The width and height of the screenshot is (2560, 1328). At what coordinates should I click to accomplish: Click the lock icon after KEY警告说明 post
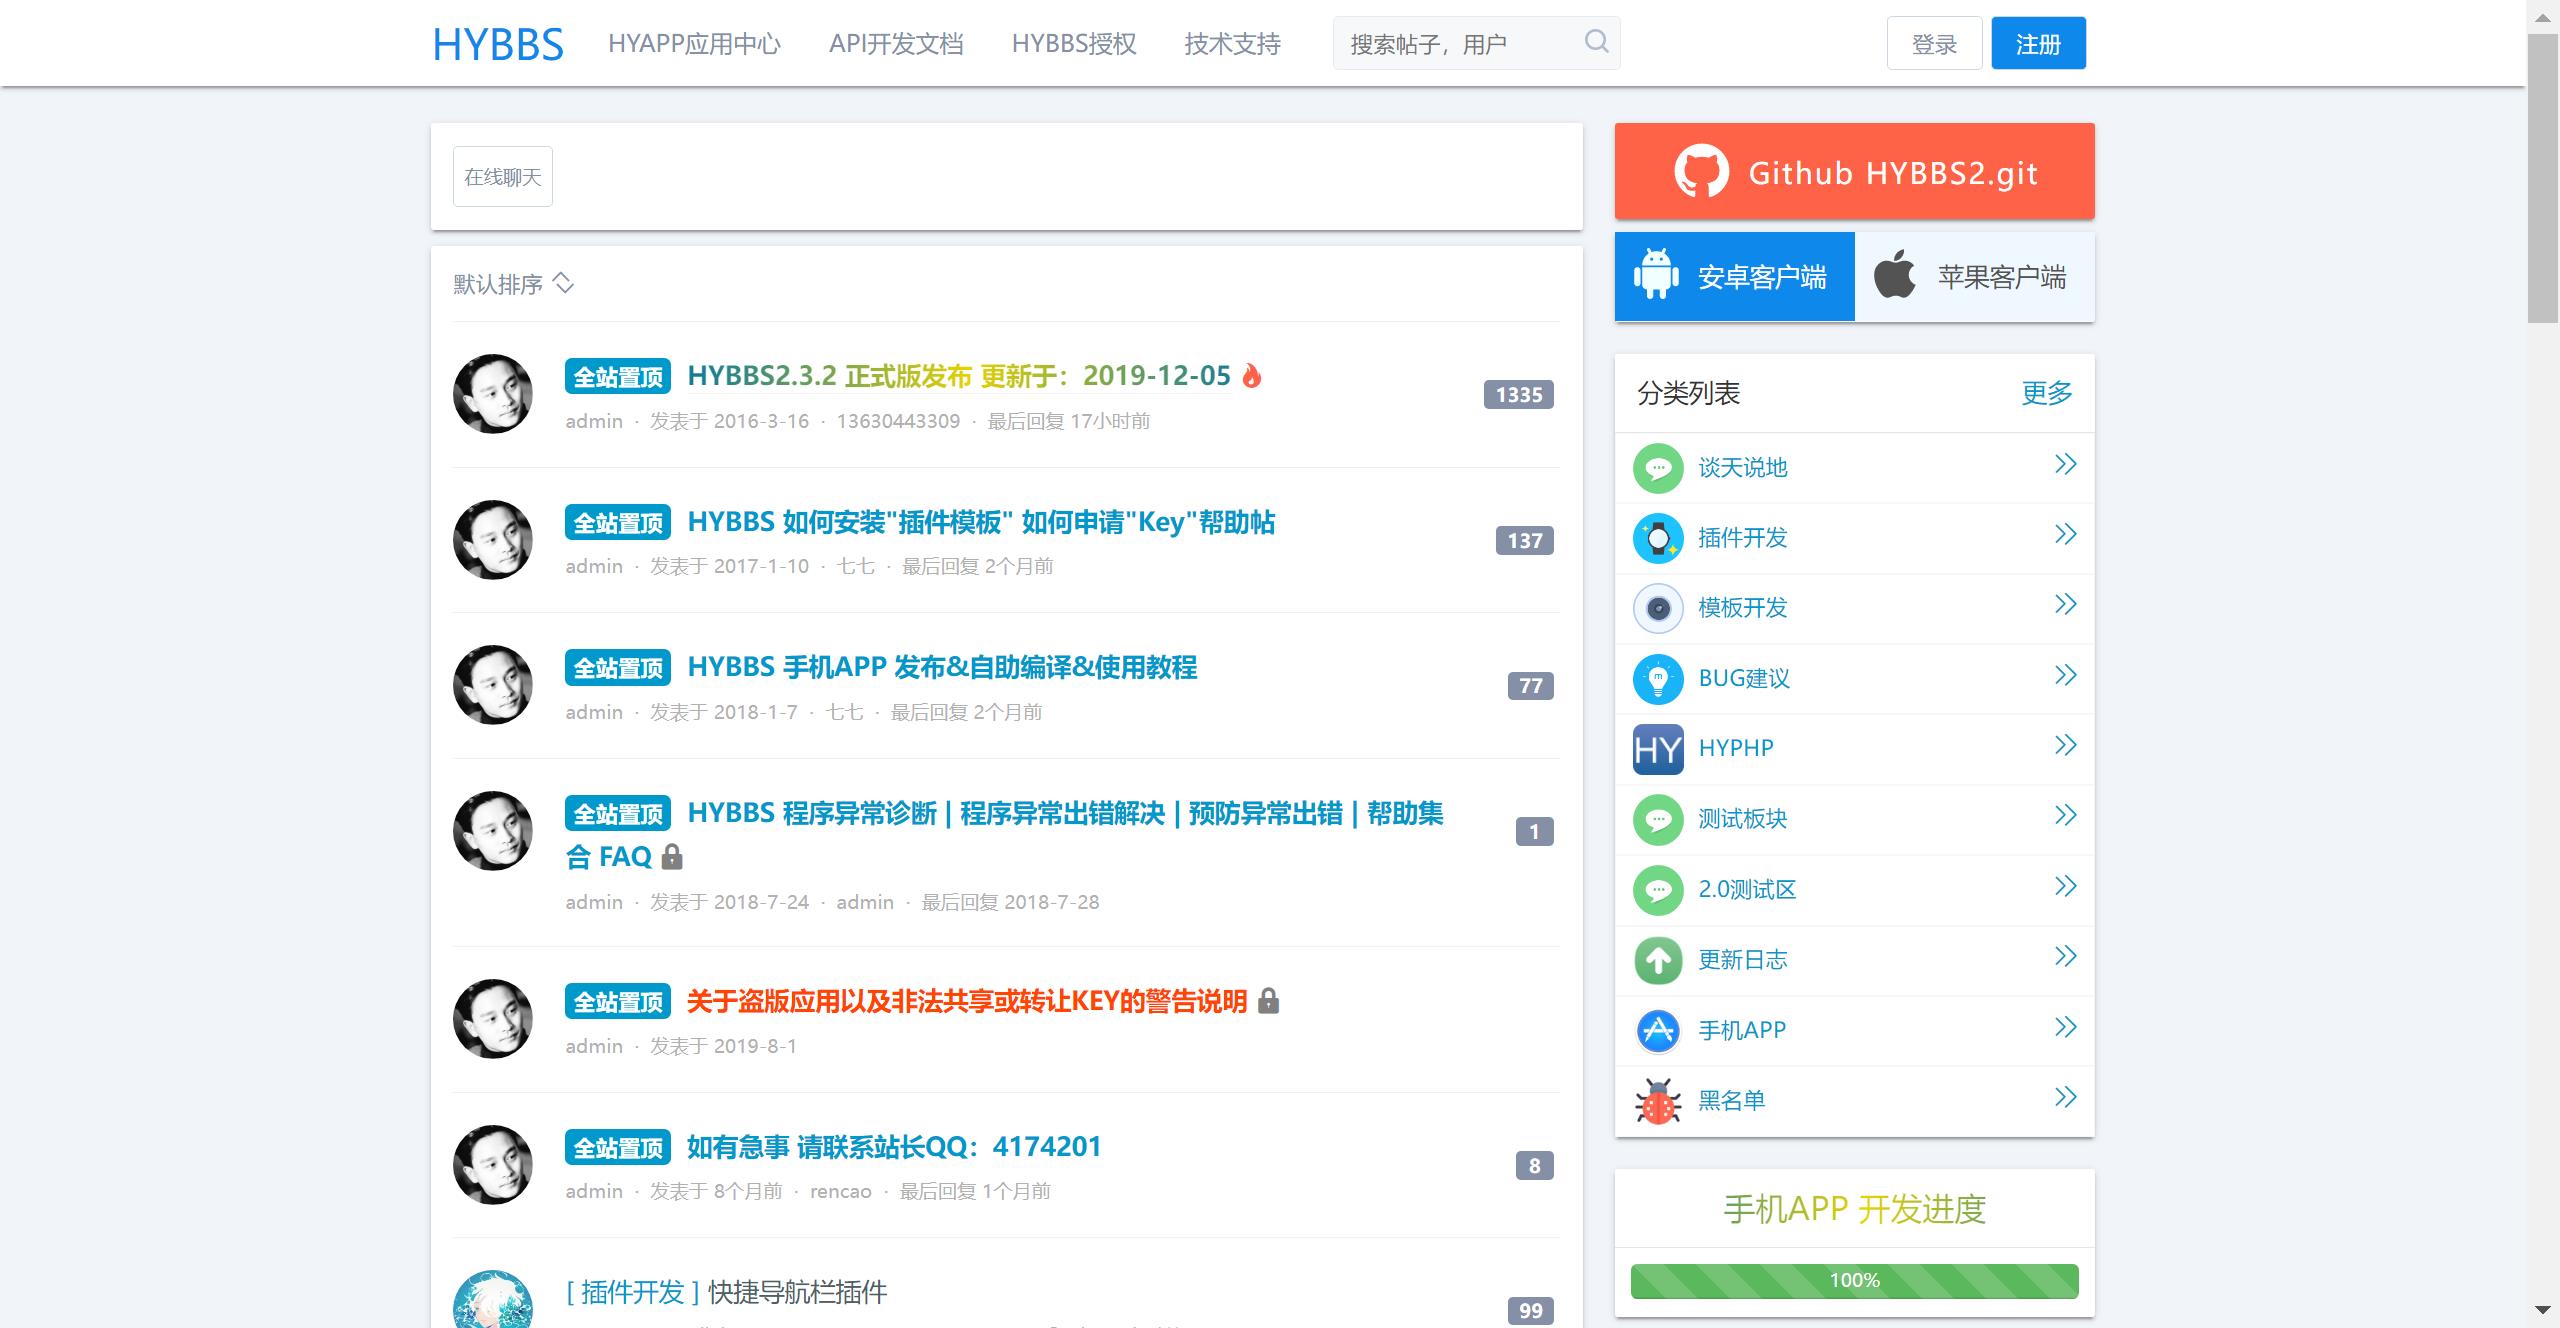tap(1268, 1000)
